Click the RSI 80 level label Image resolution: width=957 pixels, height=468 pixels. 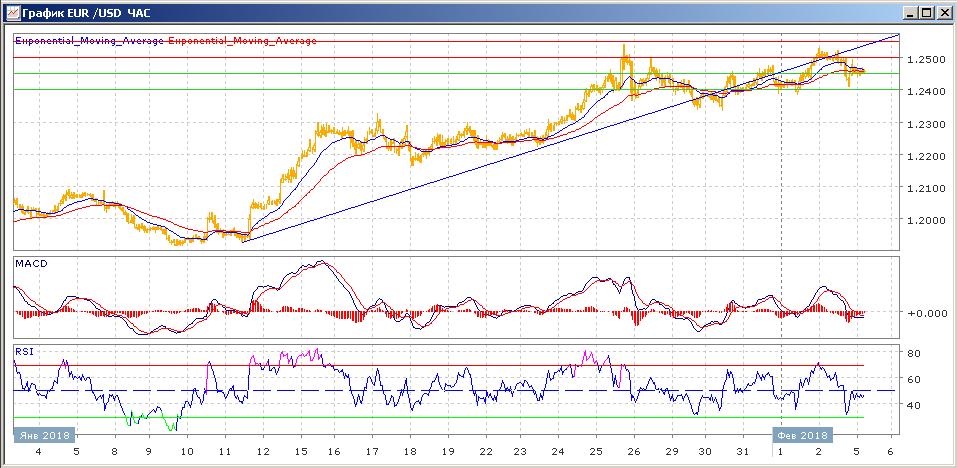pyautogui.click(x=914, y=353)
